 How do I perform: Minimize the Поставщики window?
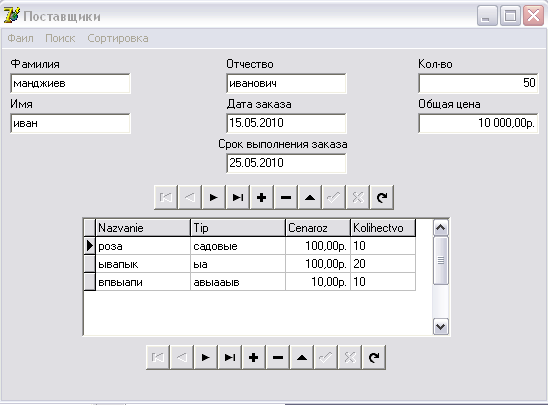pos(487,16)
